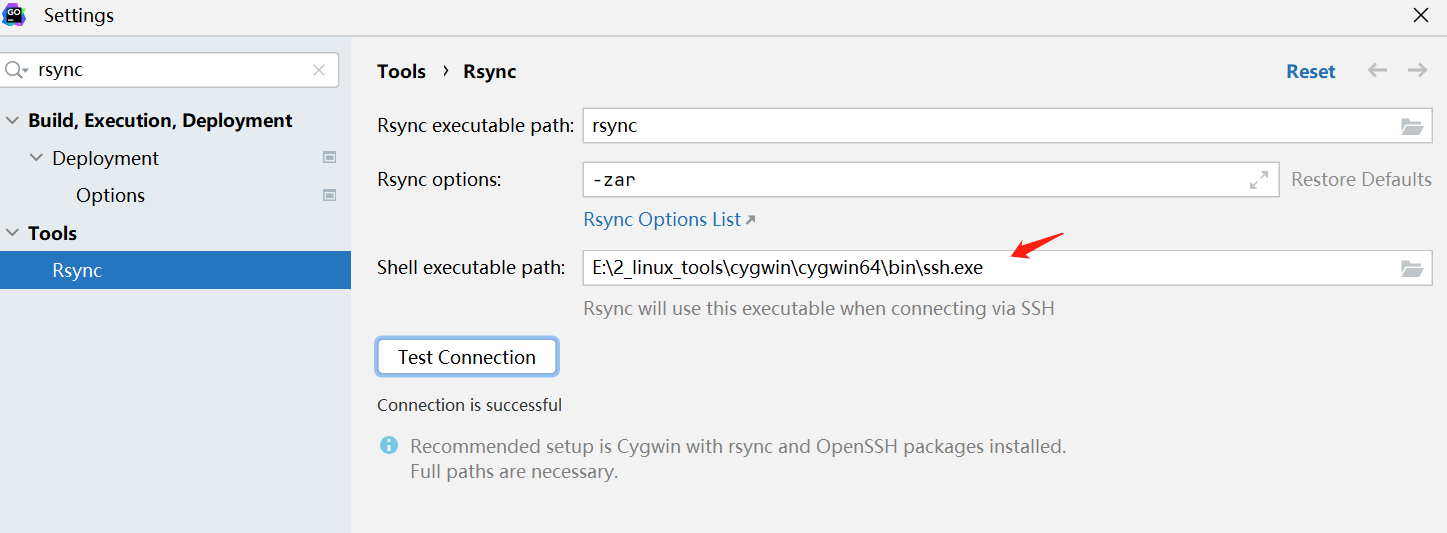
Task: Click Tools in the breadcrumb
Action: click(401, 71)
